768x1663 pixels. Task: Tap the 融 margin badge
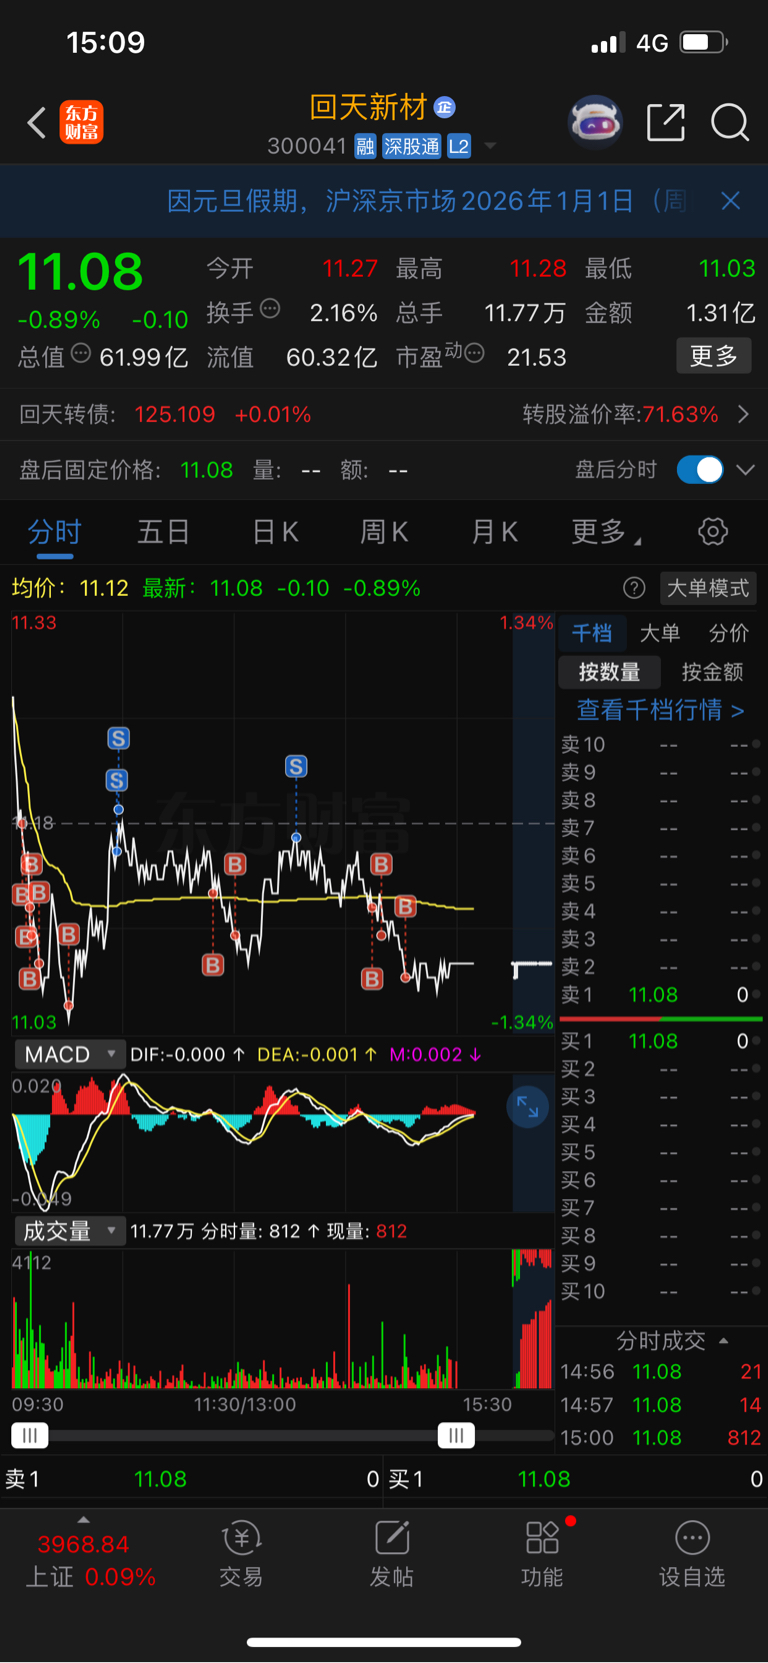pos(365,147)
